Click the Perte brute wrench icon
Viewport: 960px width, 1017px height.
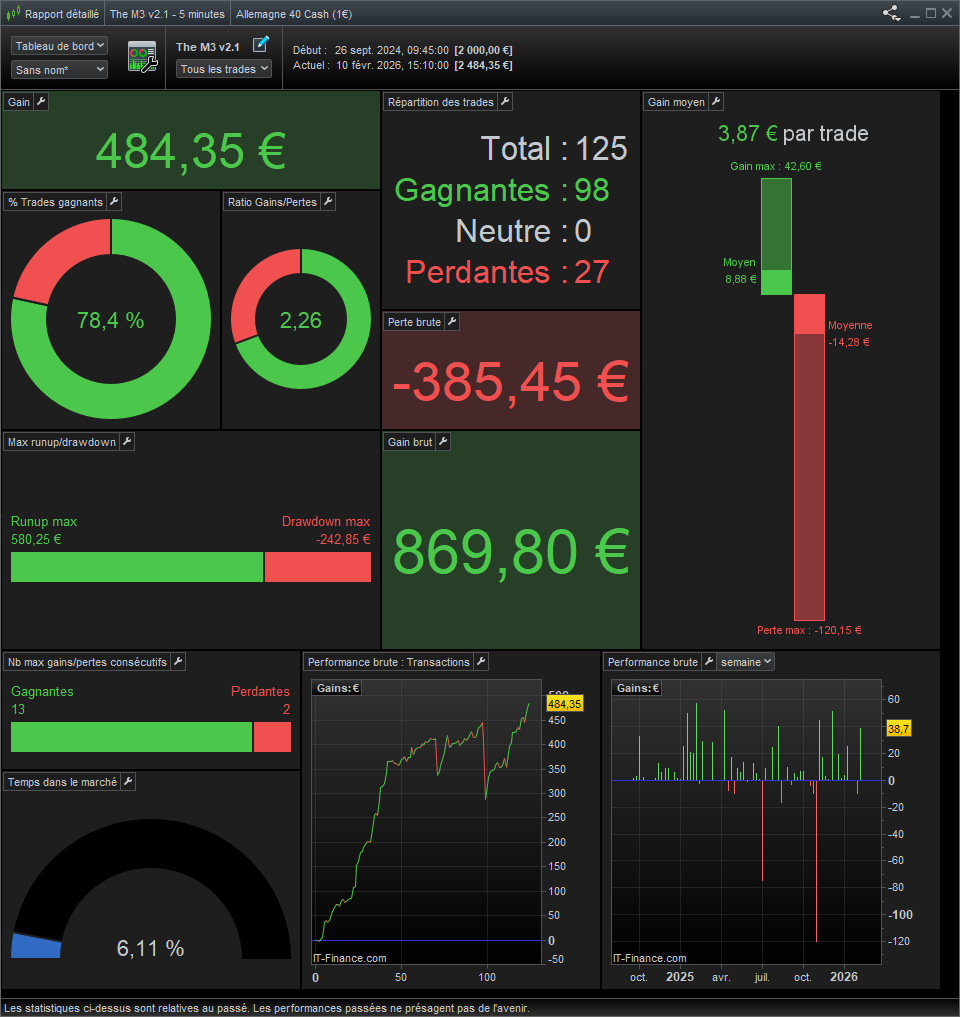451,321
